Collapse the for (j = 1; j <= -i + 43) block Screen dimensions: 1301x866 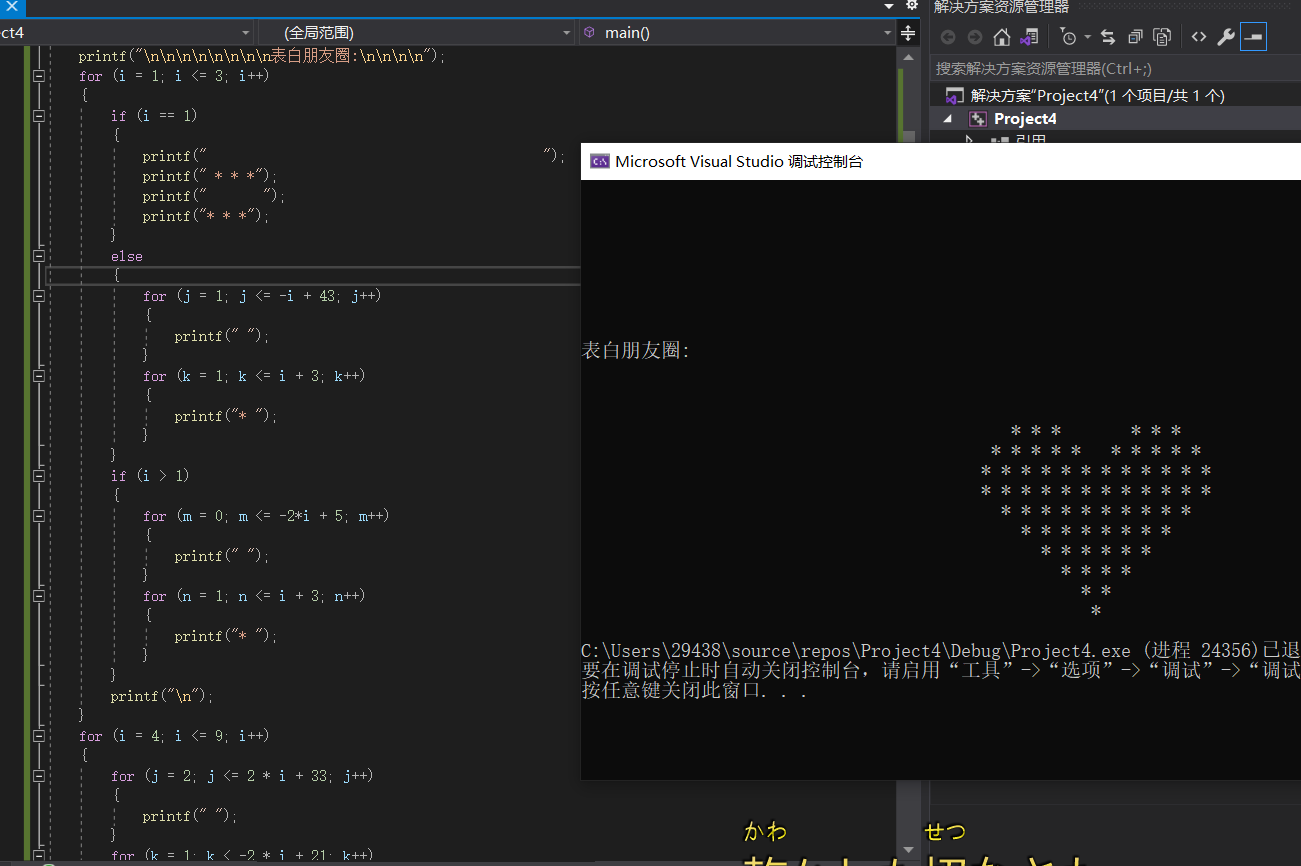point(39,296)
